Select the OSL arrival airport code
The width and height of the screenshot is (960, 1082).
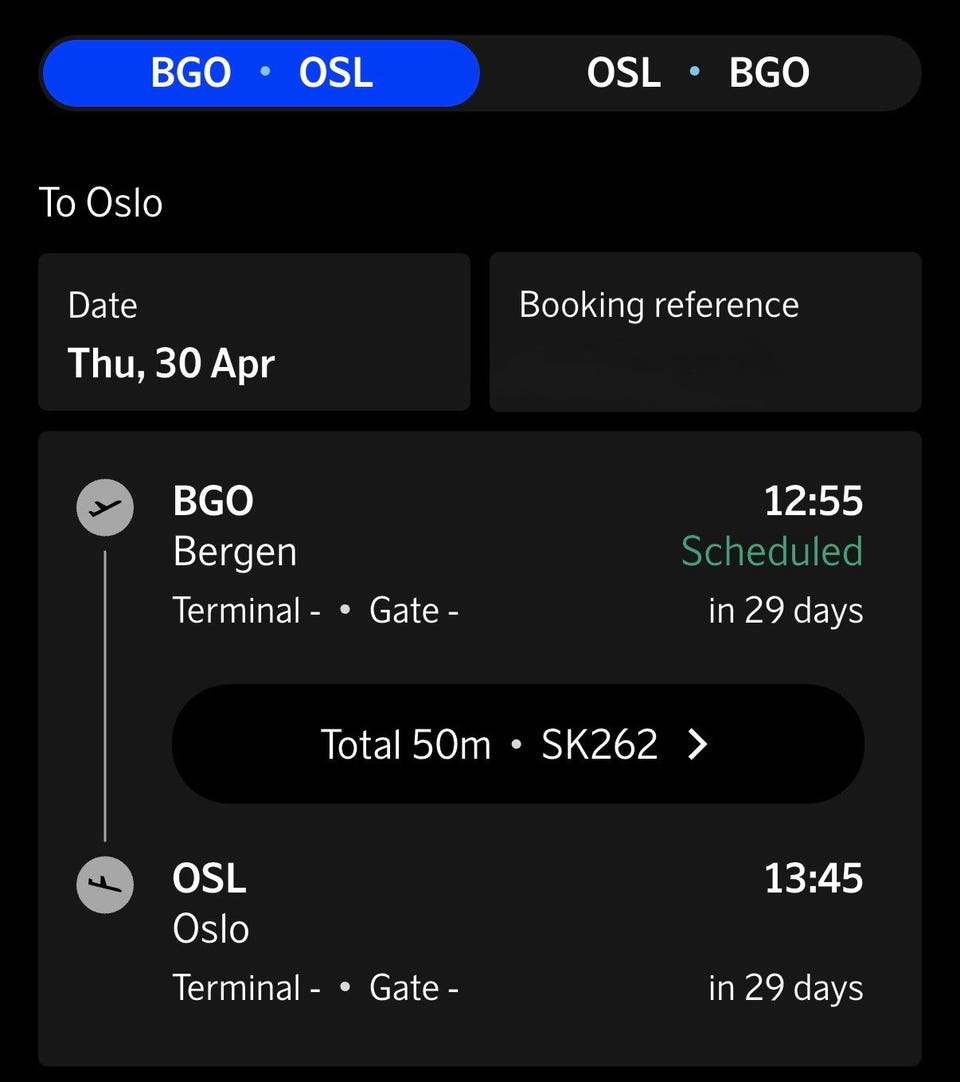pyautogui.click(x=209, y=878)
